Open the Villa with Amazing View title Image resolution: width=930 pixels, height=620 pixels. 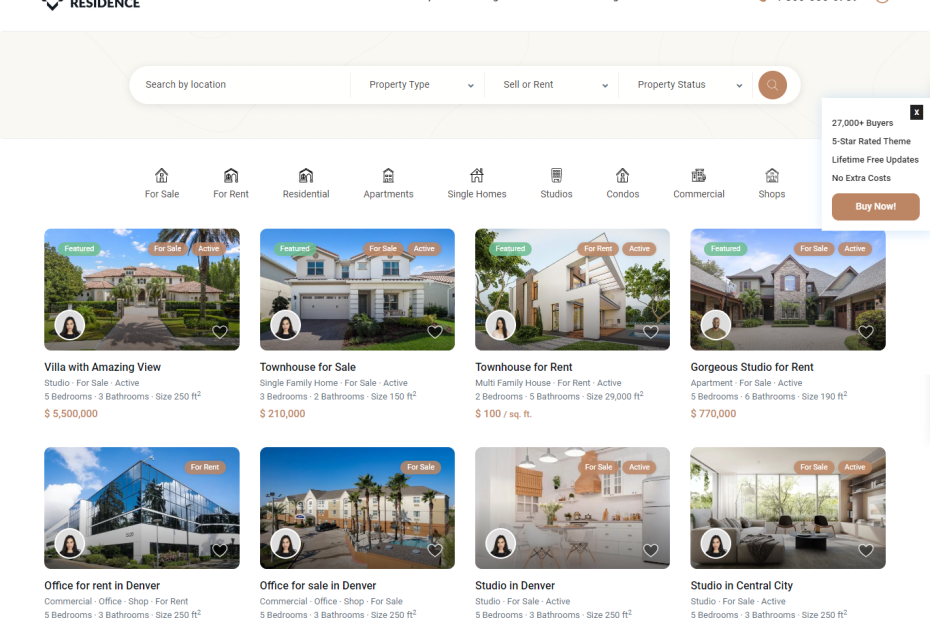coord(102,367)
